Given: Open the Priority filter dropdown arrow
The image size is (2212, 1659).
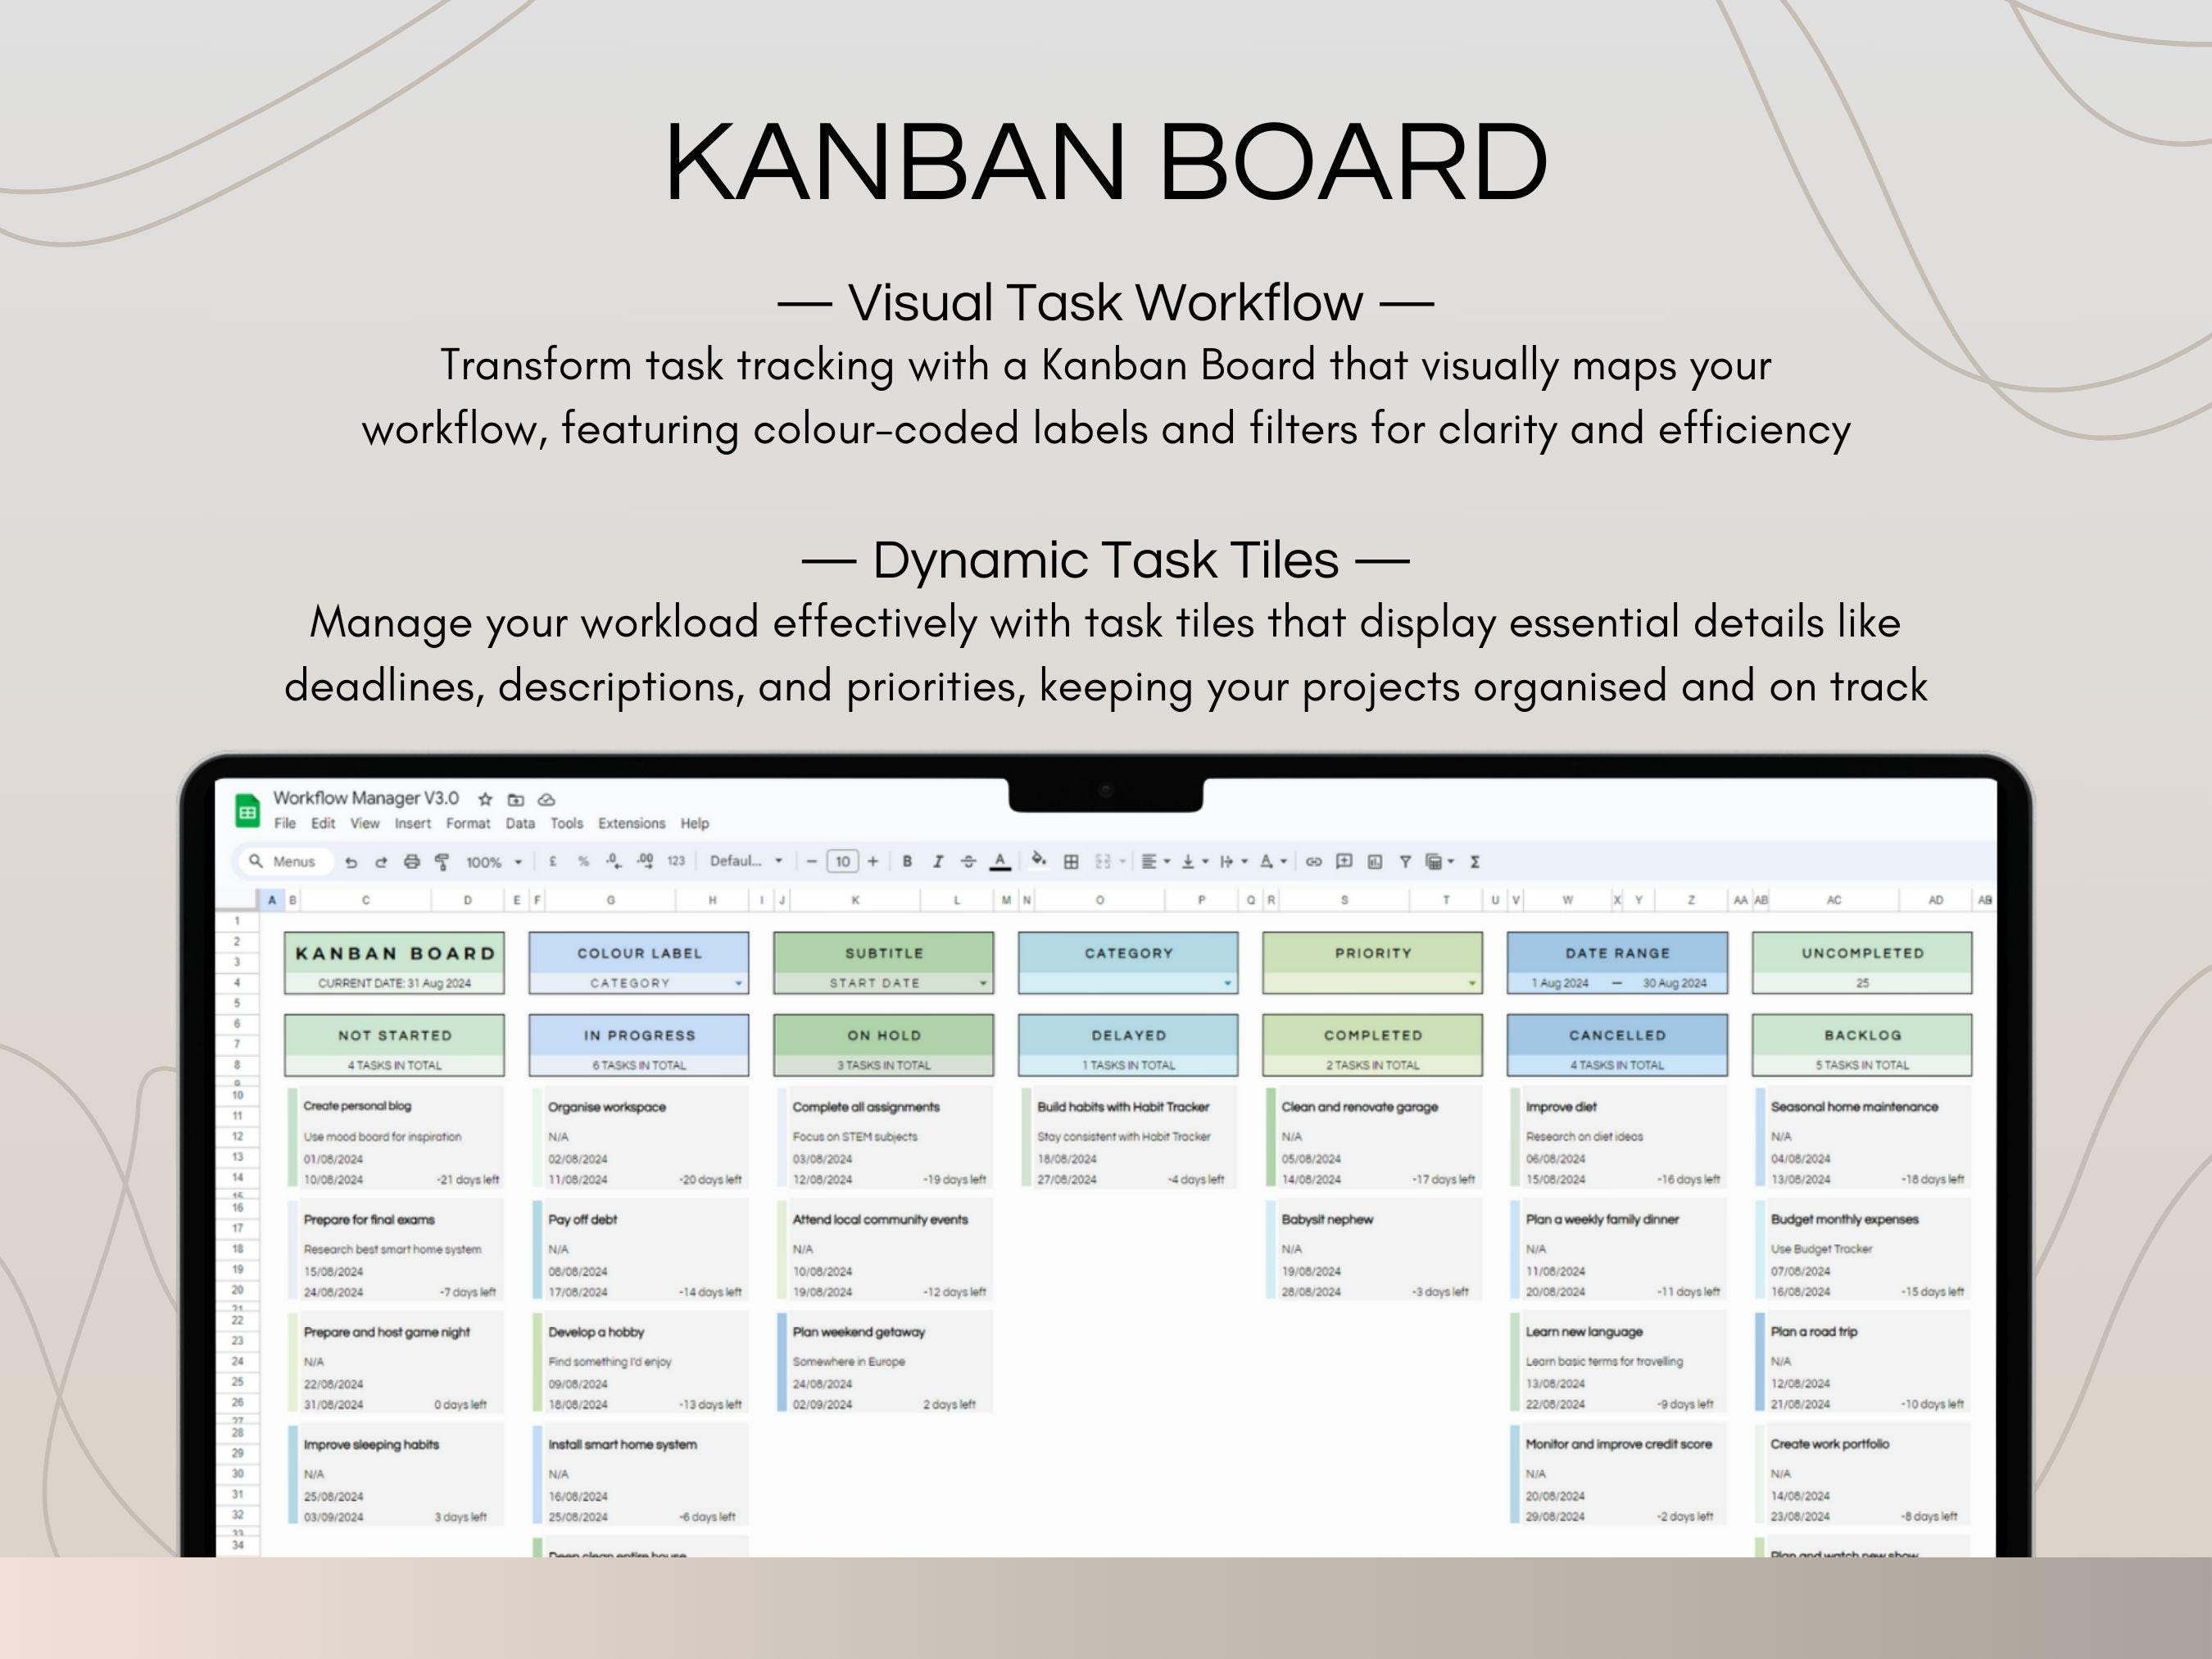Looking at the screenshot, I should [1471, 983].
